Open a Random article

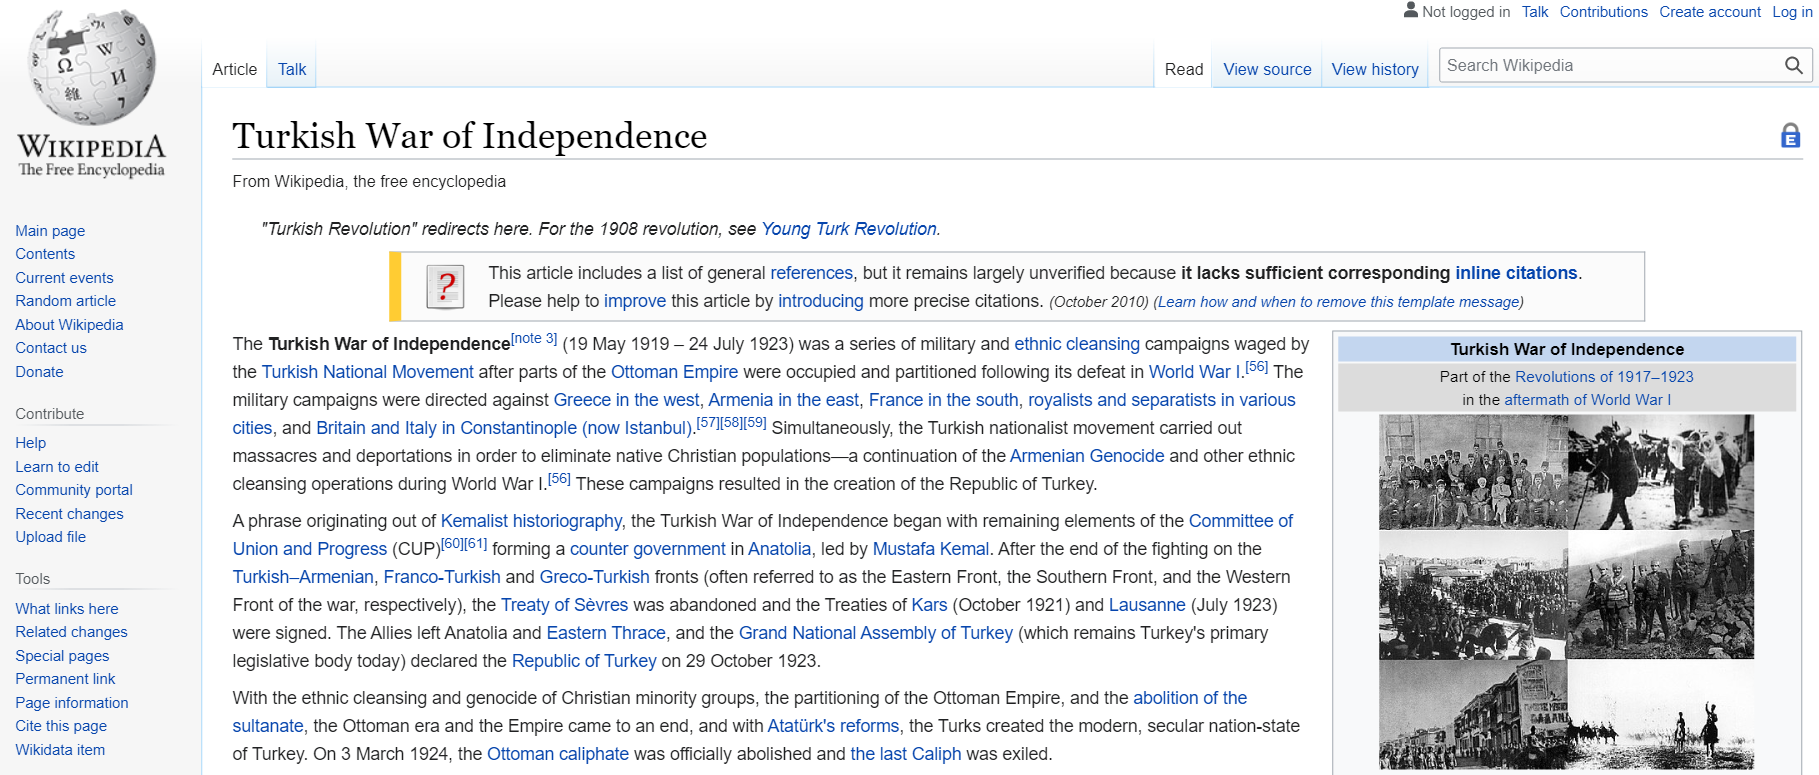tap(65, 301)
